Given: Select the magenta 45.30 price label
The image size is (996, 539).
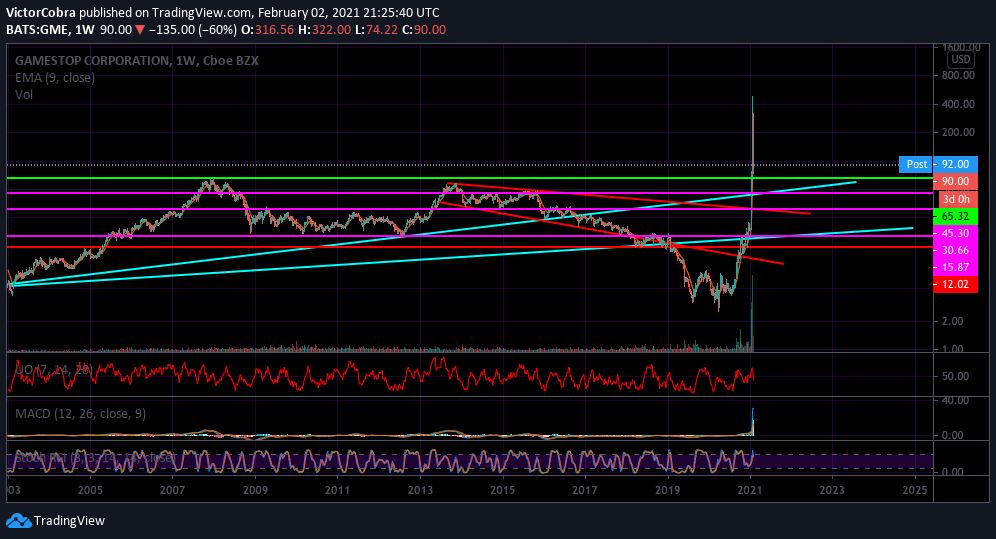Looking at the screenshot, I should 955,233.
